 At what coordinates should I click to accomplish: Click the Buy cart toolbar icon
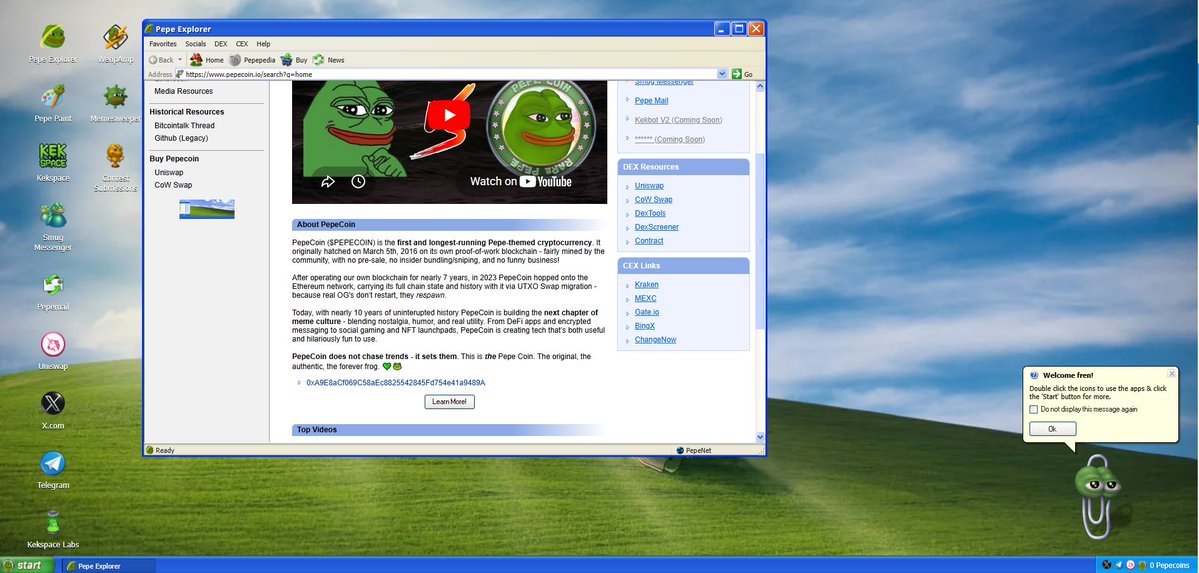(287, 60)
